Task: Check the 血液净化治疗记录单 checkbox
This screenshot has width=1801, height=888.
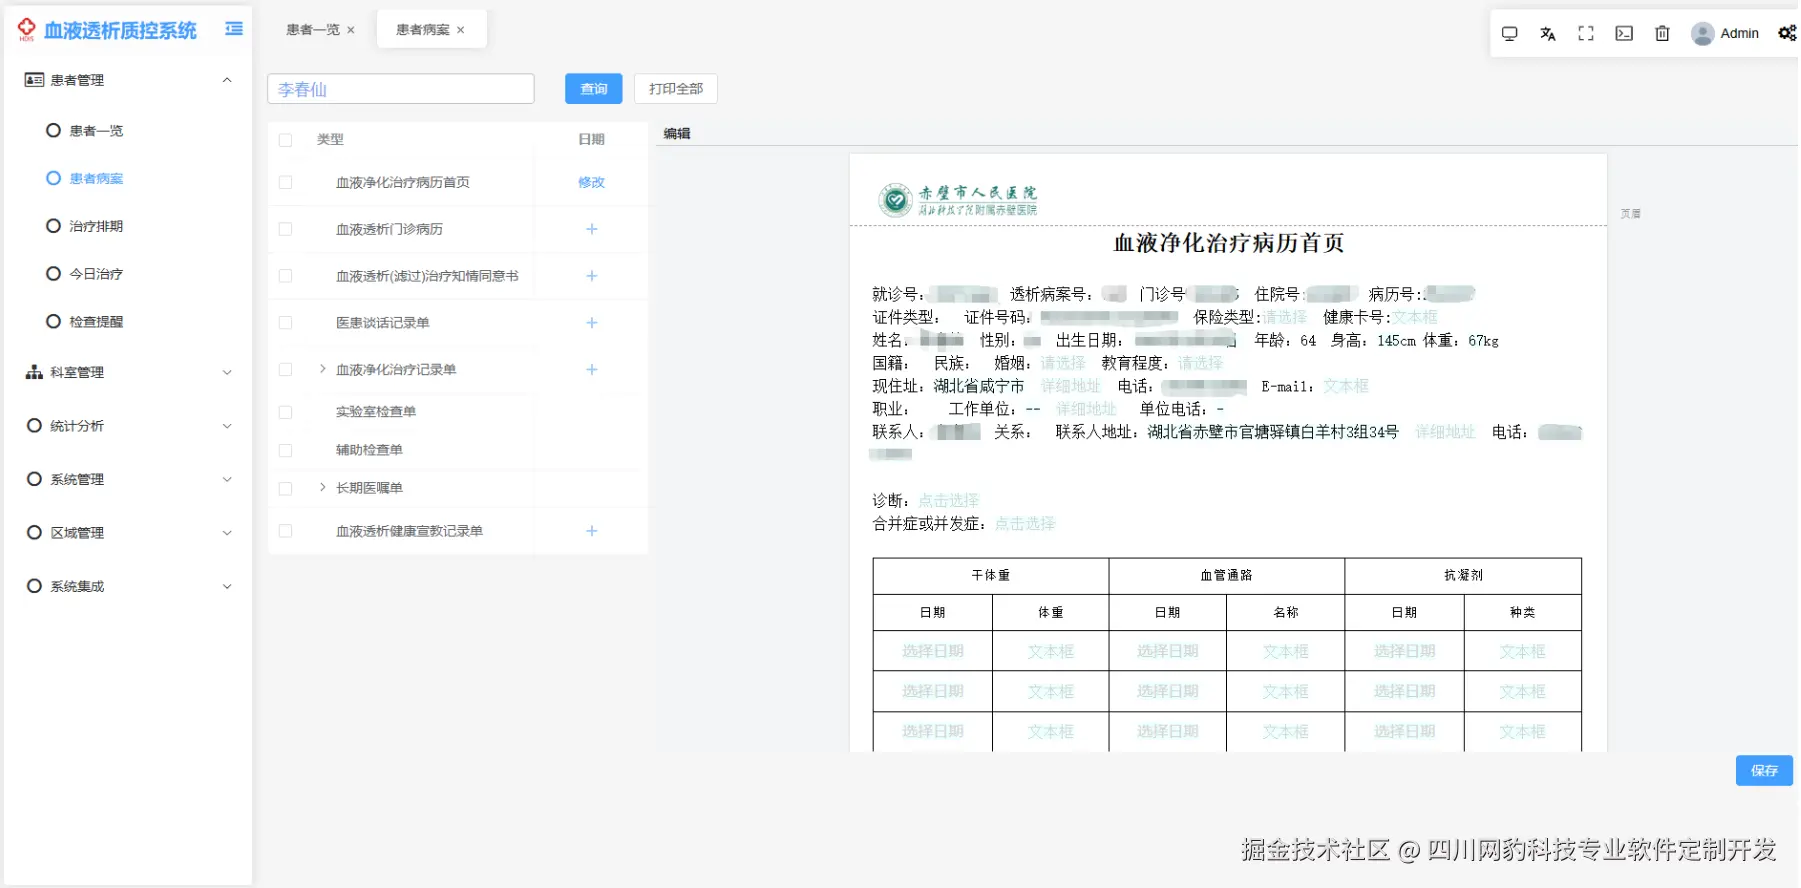Action: [x=285, y=370]
